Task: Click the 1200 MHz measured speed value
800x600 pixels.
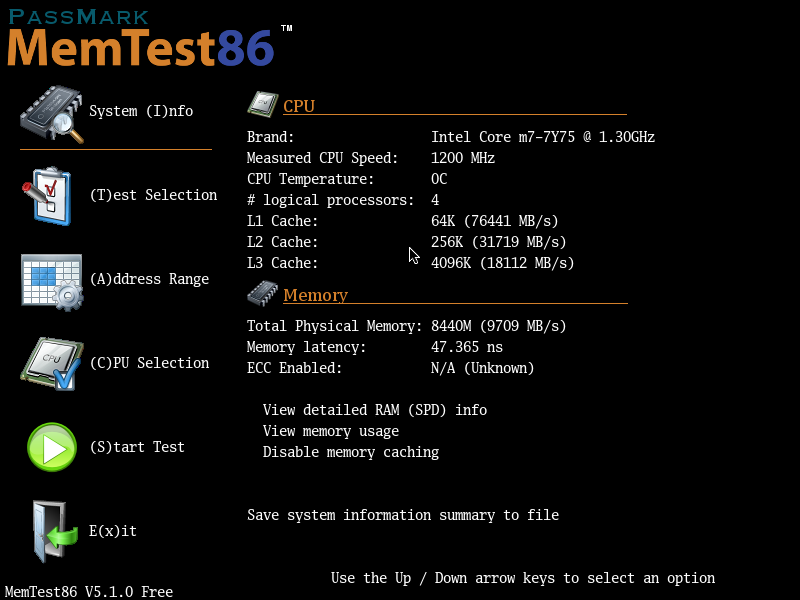Action: click(x=463, y=158)
